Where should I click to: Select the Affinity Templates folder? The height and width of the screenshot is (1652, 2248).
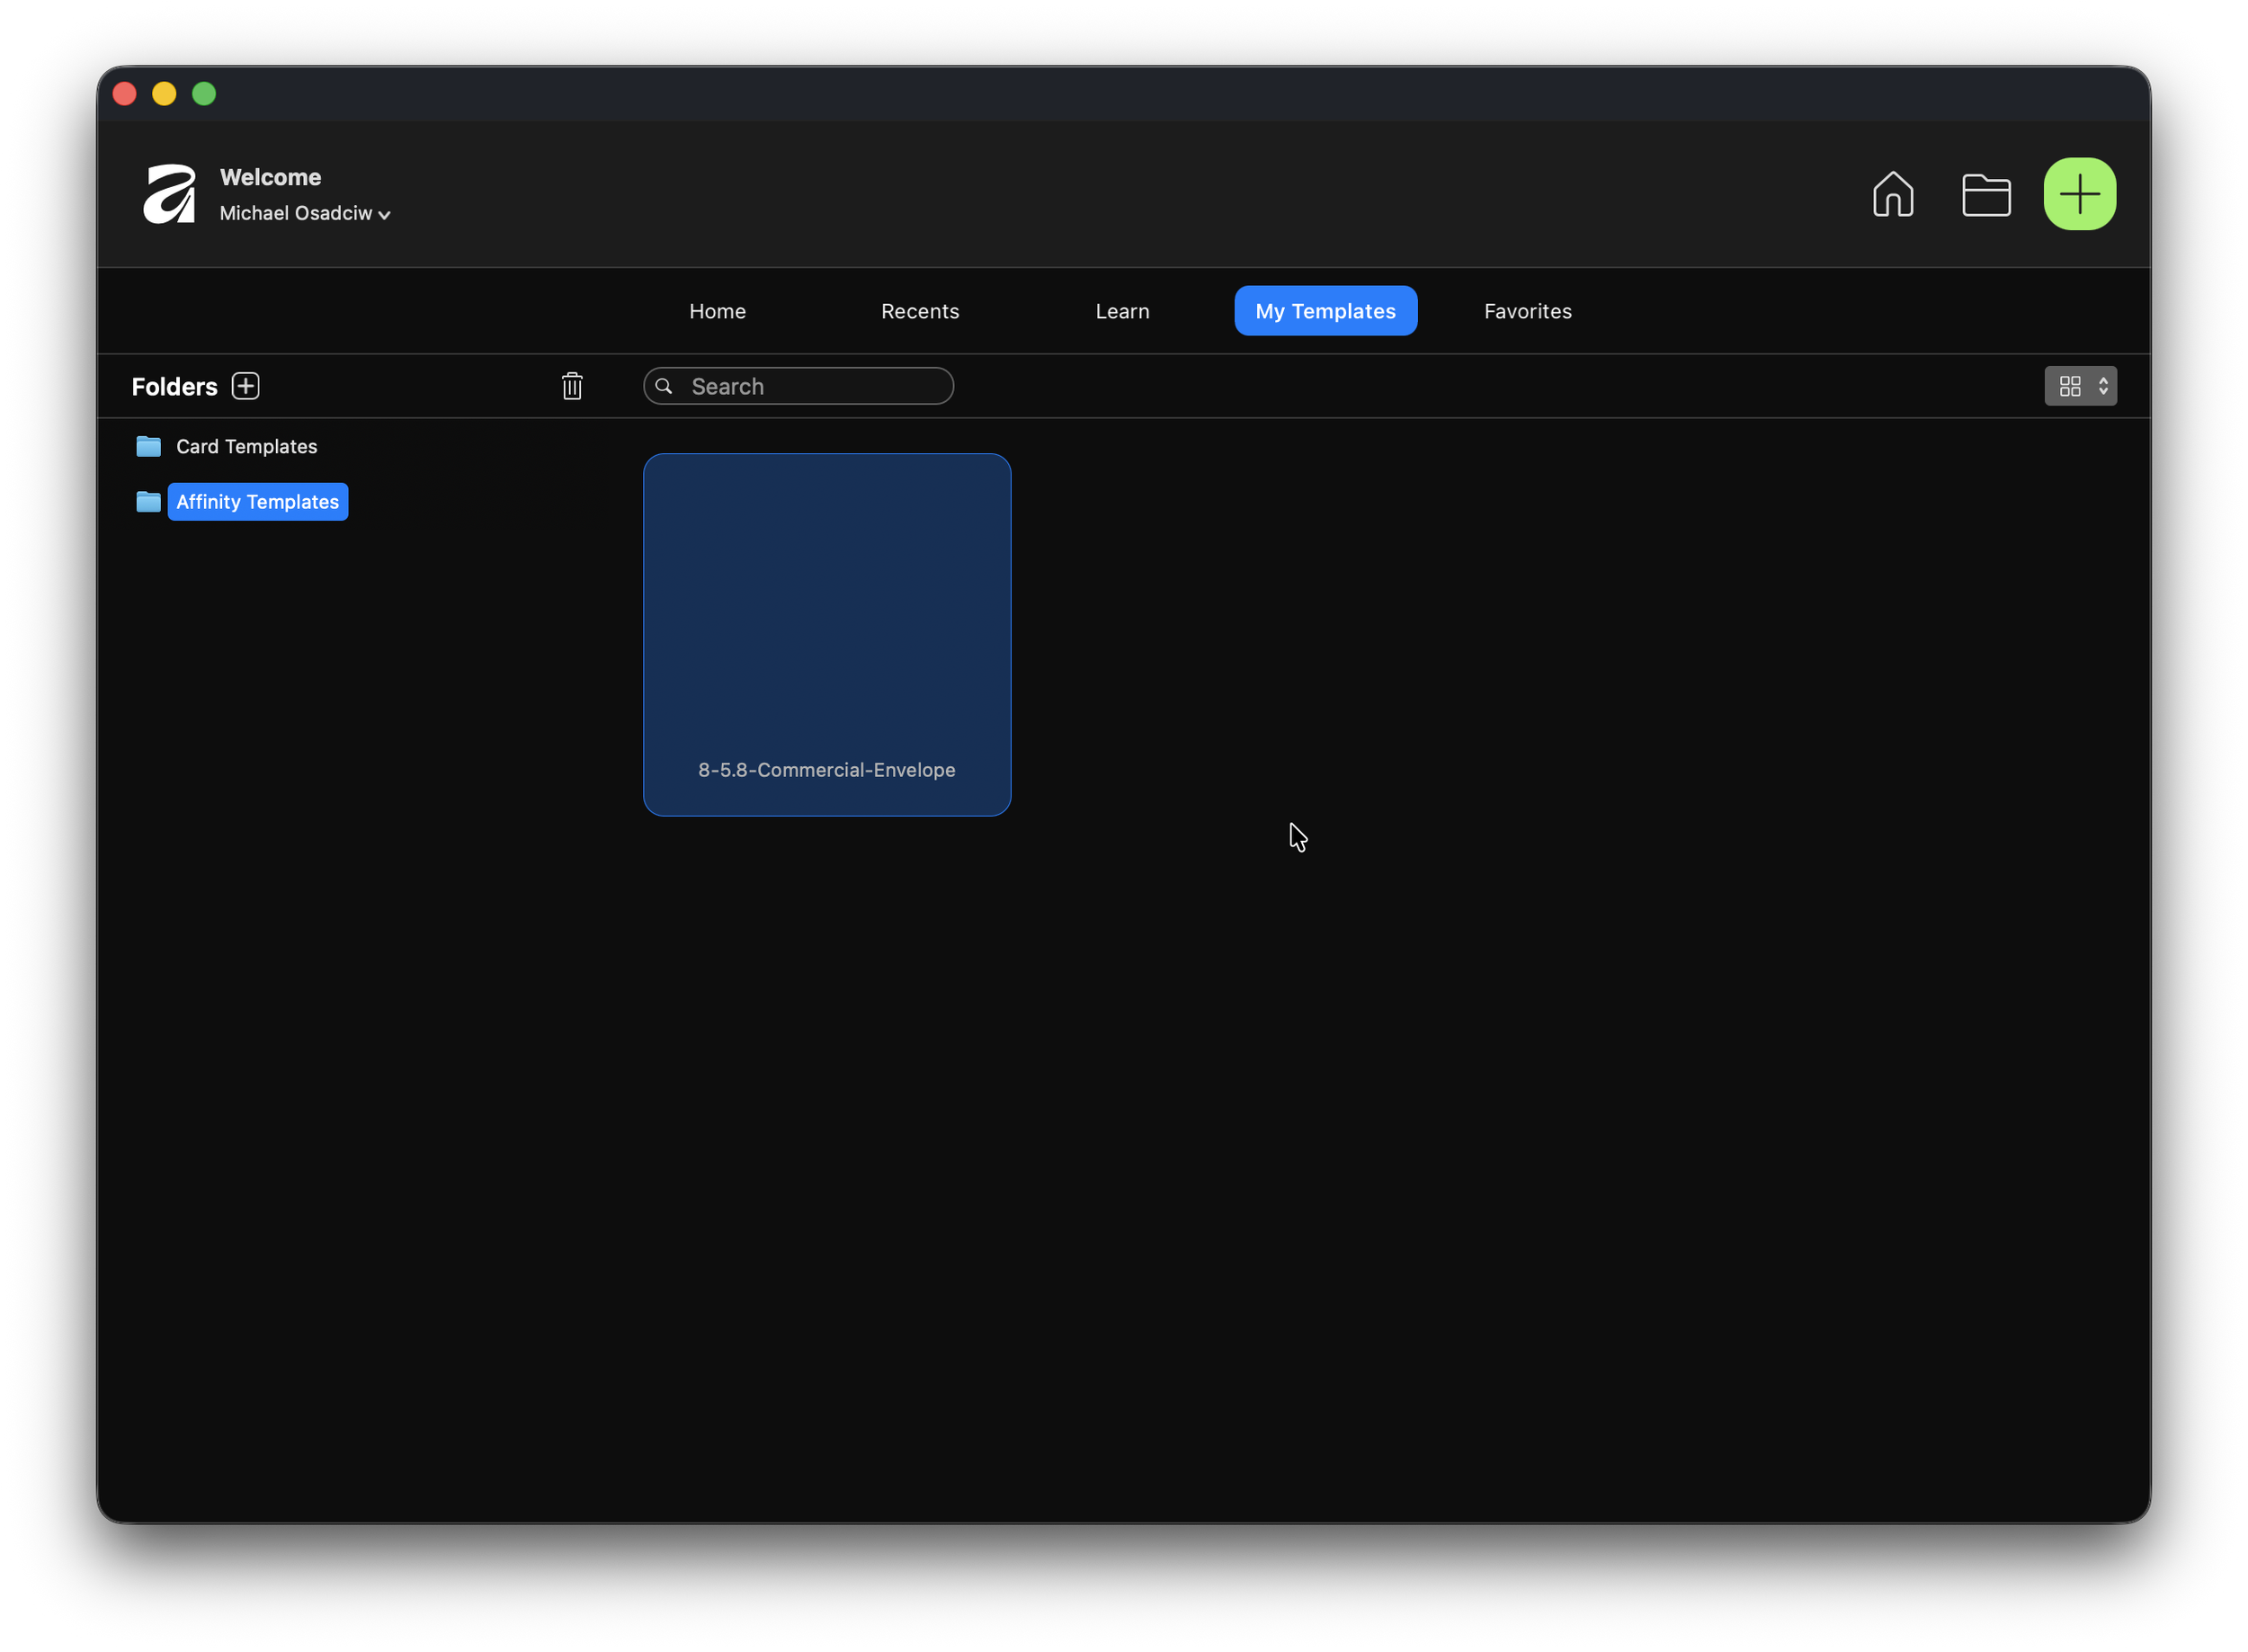(x=257, y=502)
